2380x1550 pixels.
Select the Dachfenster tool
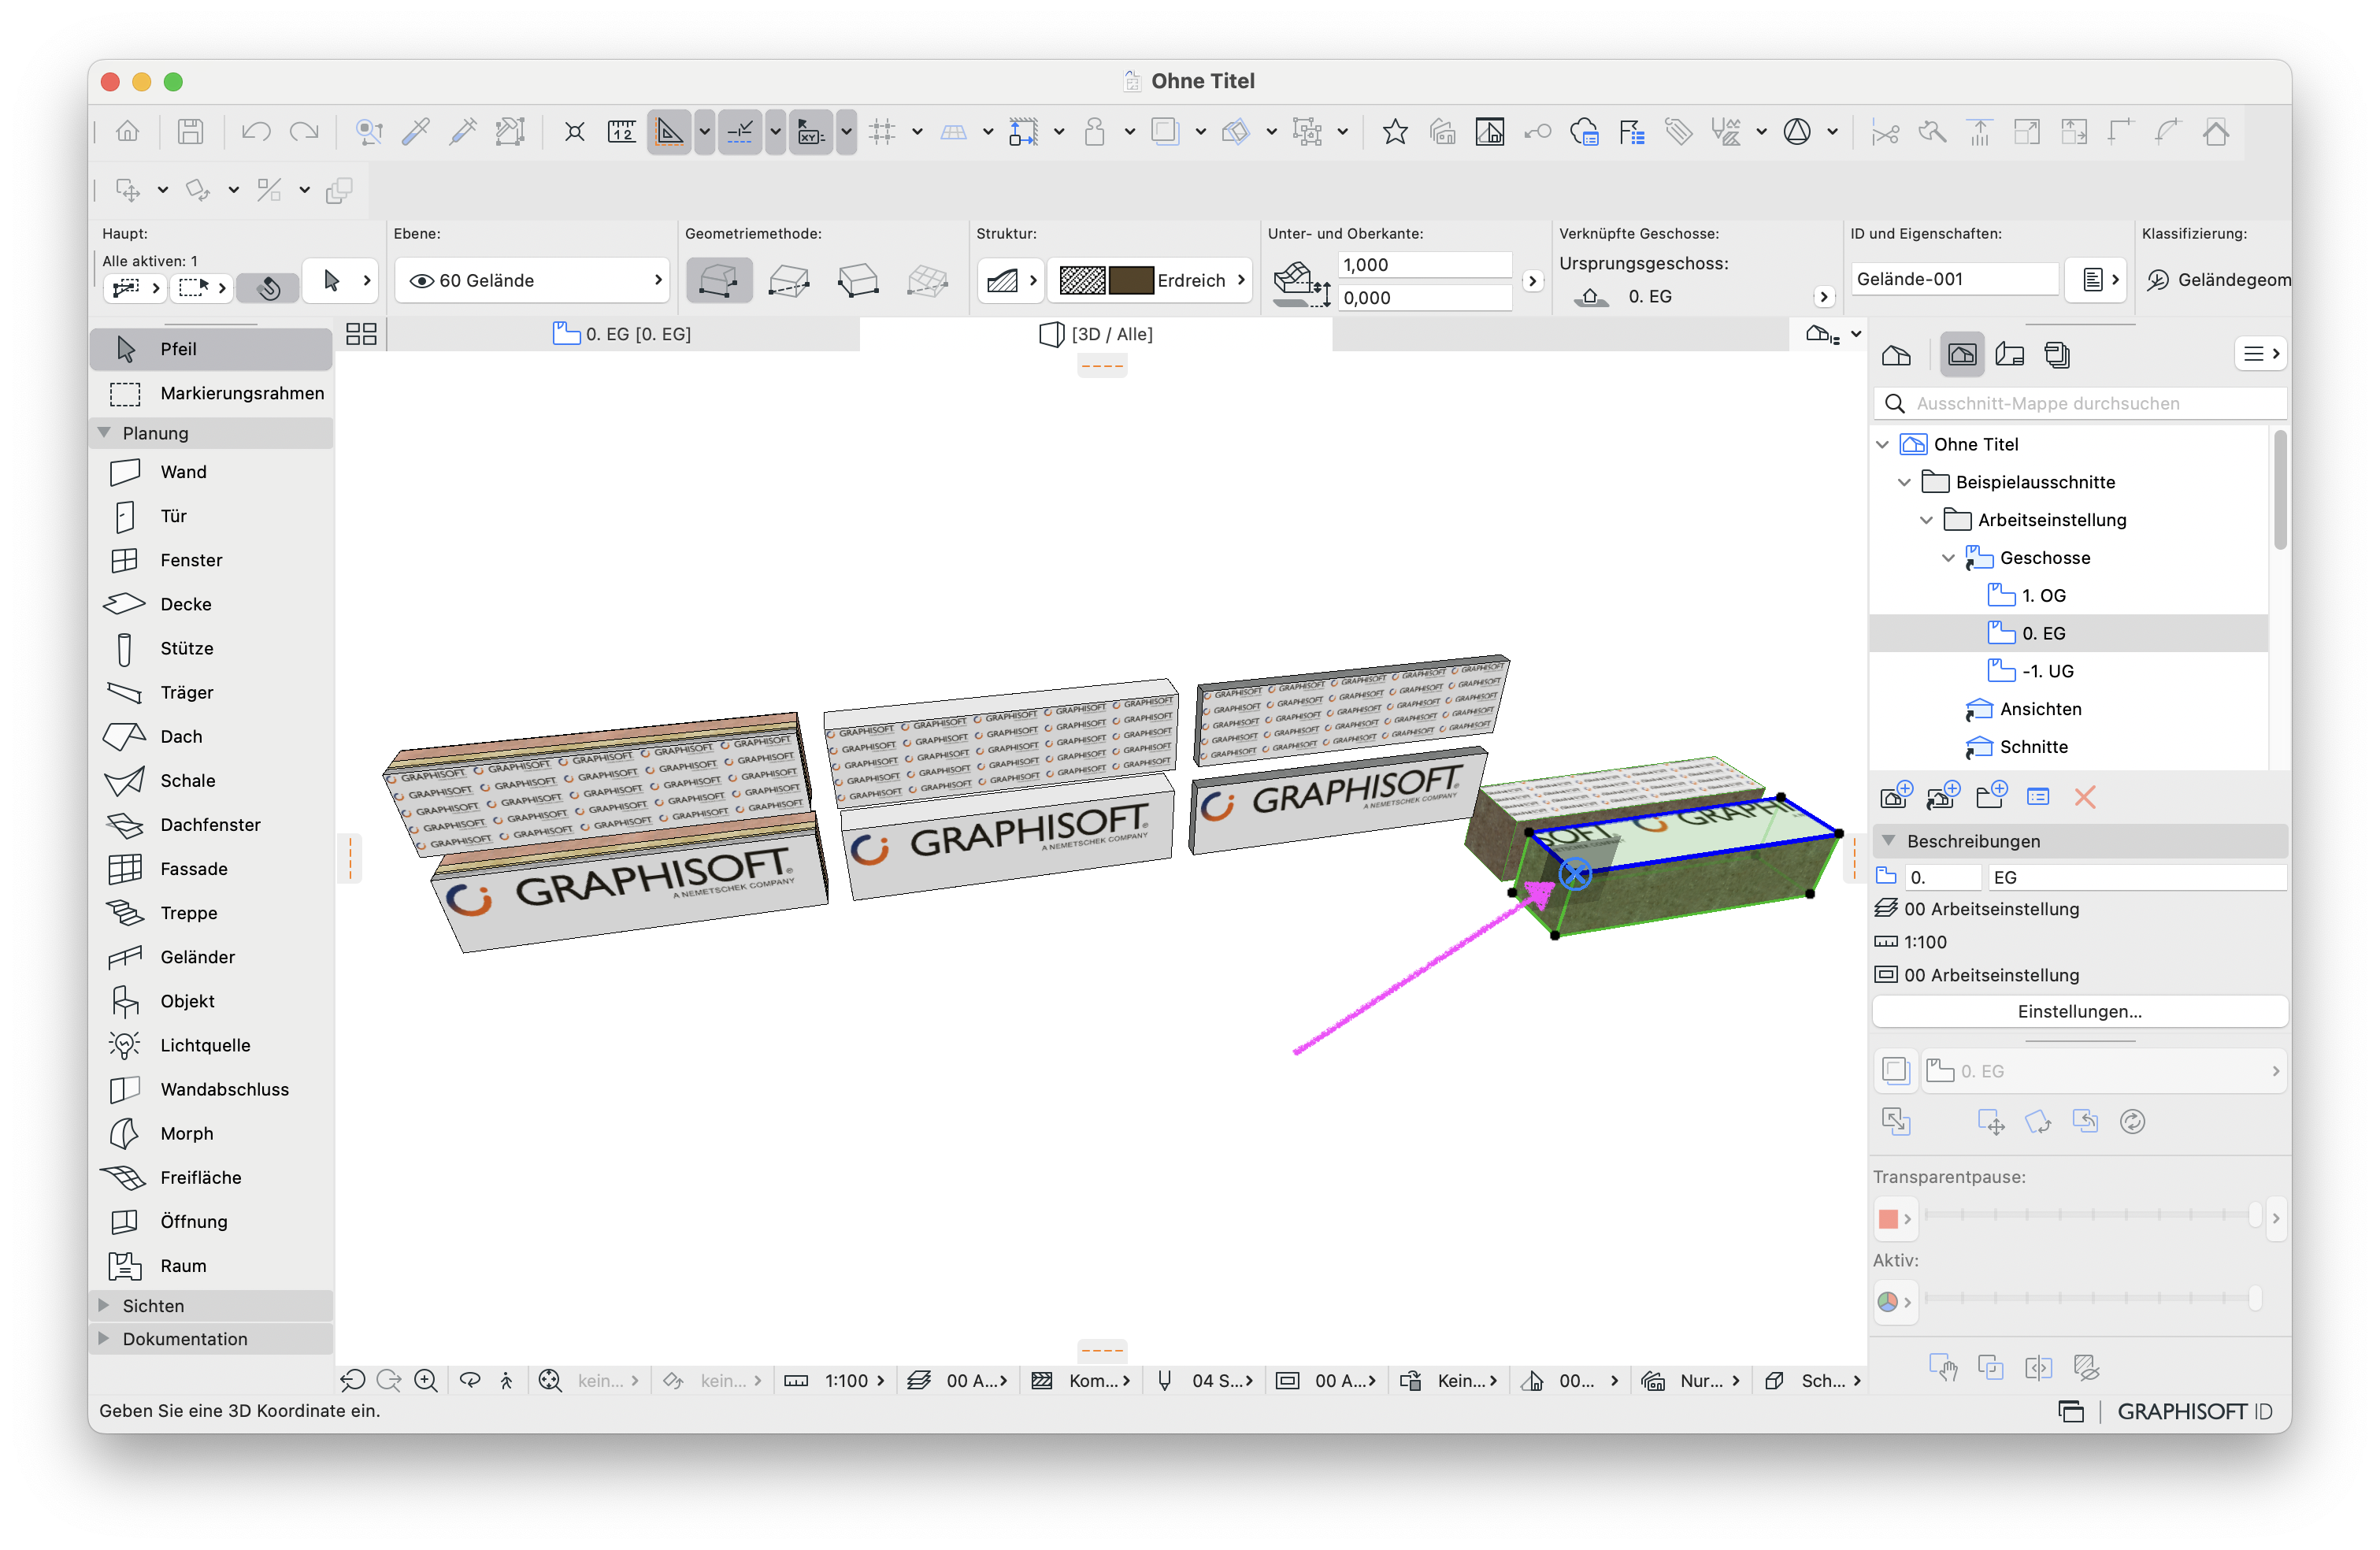coord(210,825)
